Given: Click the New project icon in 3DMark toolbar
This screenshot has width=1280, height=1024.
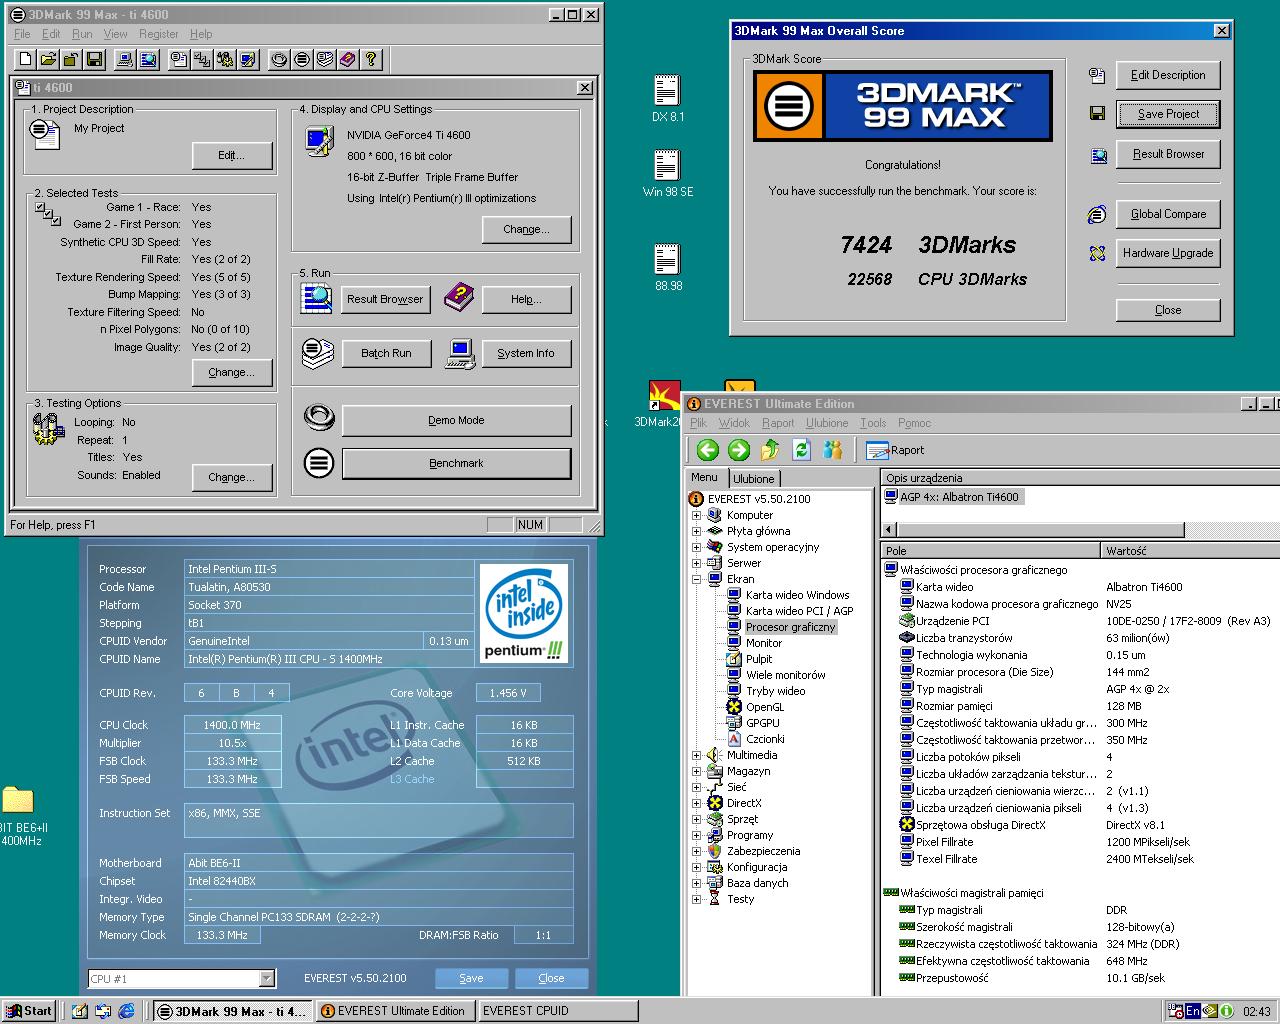Looking at the screenshot, I should pyautogui.click(x=26, y=60).
